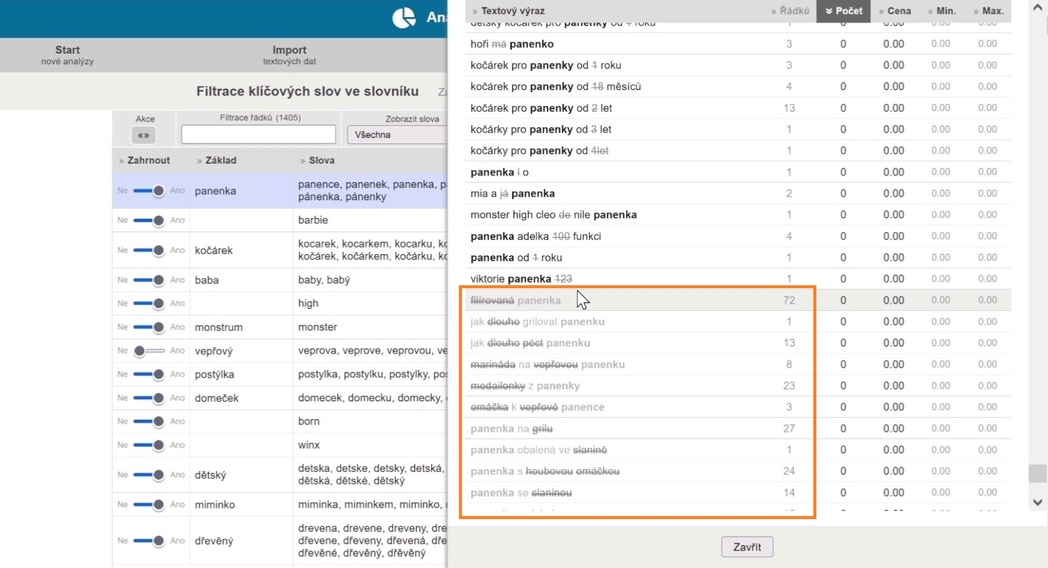The height and width of the screenshot is (568, 1048).
Task: Toggle the include switch for dětský
Action: 148,474
